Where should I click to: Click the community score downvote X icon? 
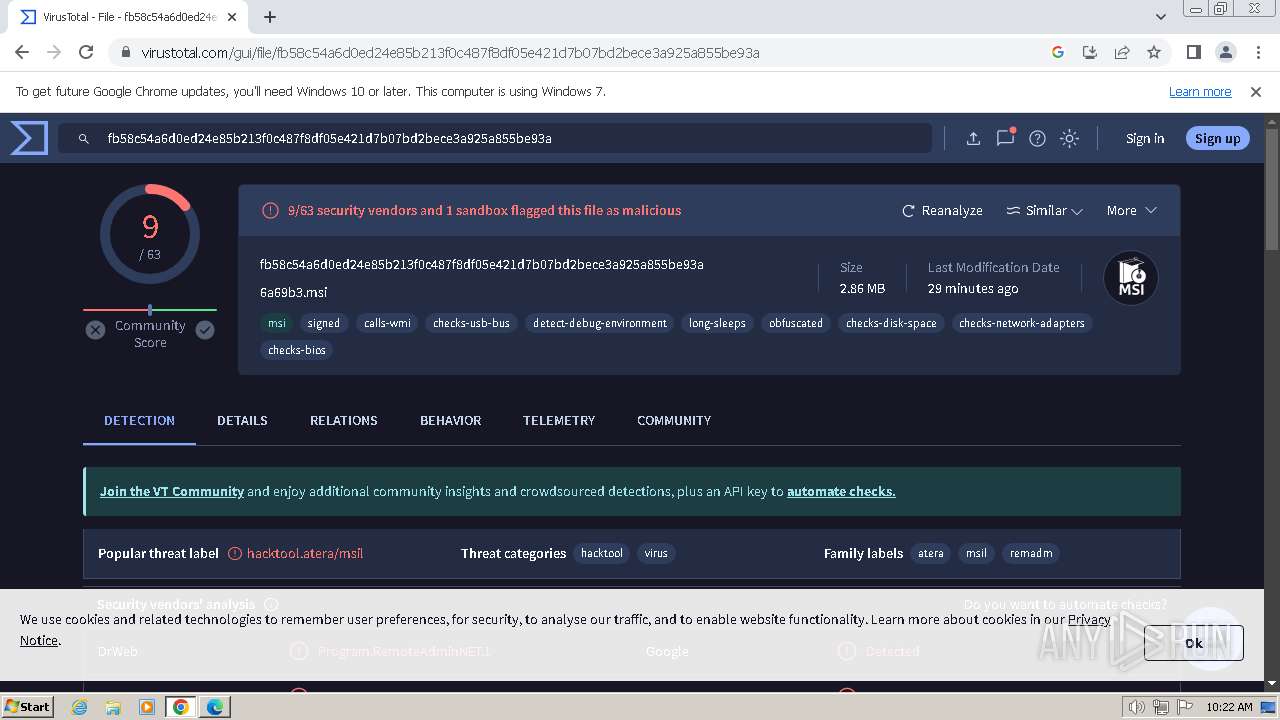click(95, 330)
